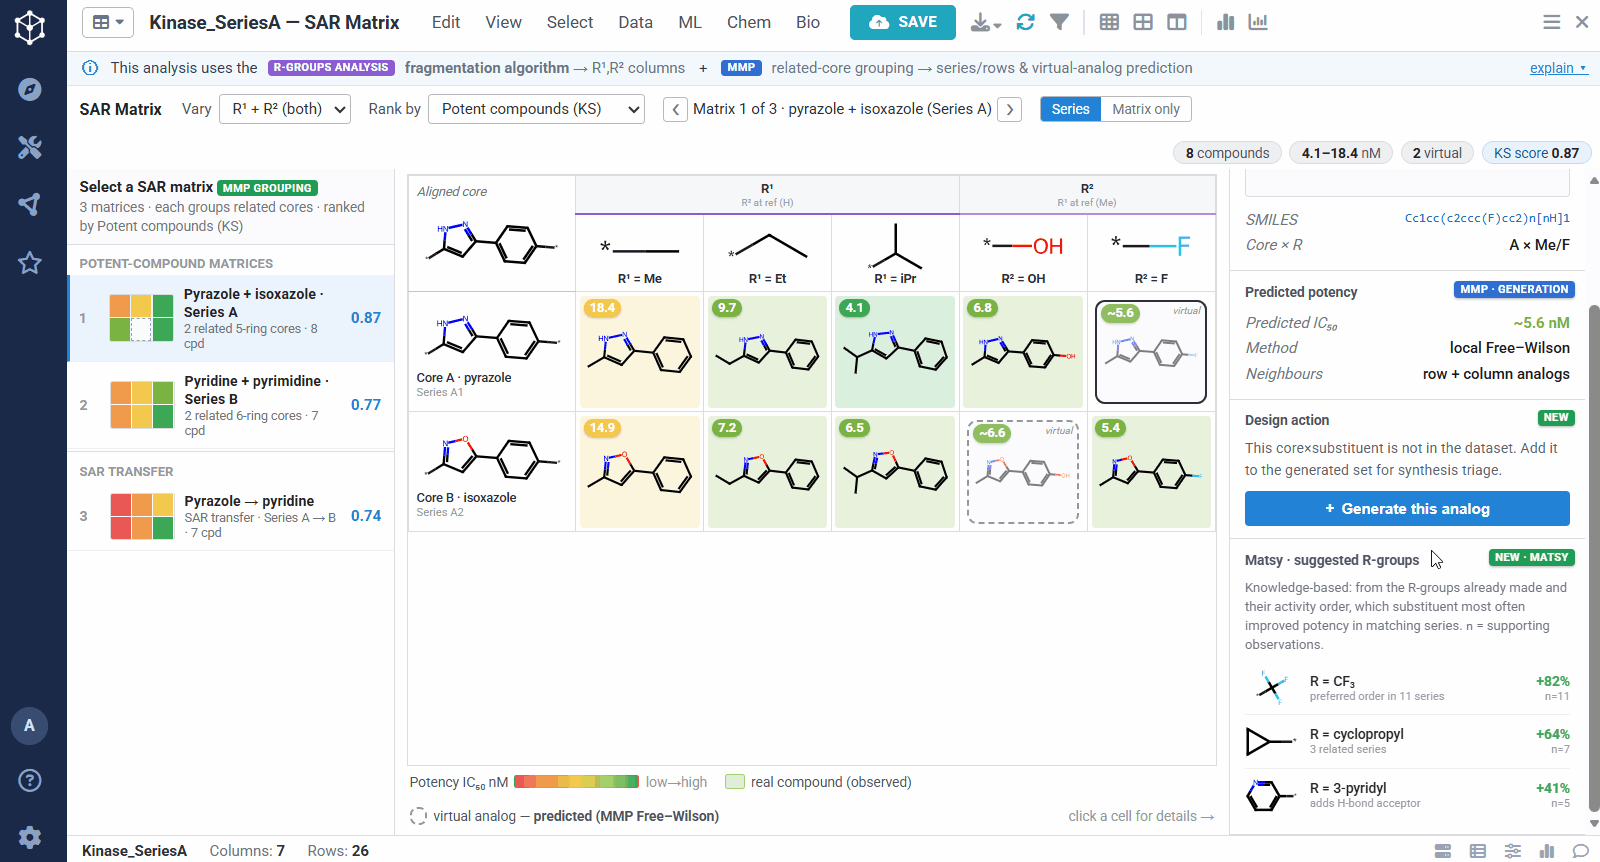This screenshot has width=1600, height=862.
Task: Select Pyrazole + isoxazole Series A matrix
Action: pyautogui.click(x=231, y=318)
